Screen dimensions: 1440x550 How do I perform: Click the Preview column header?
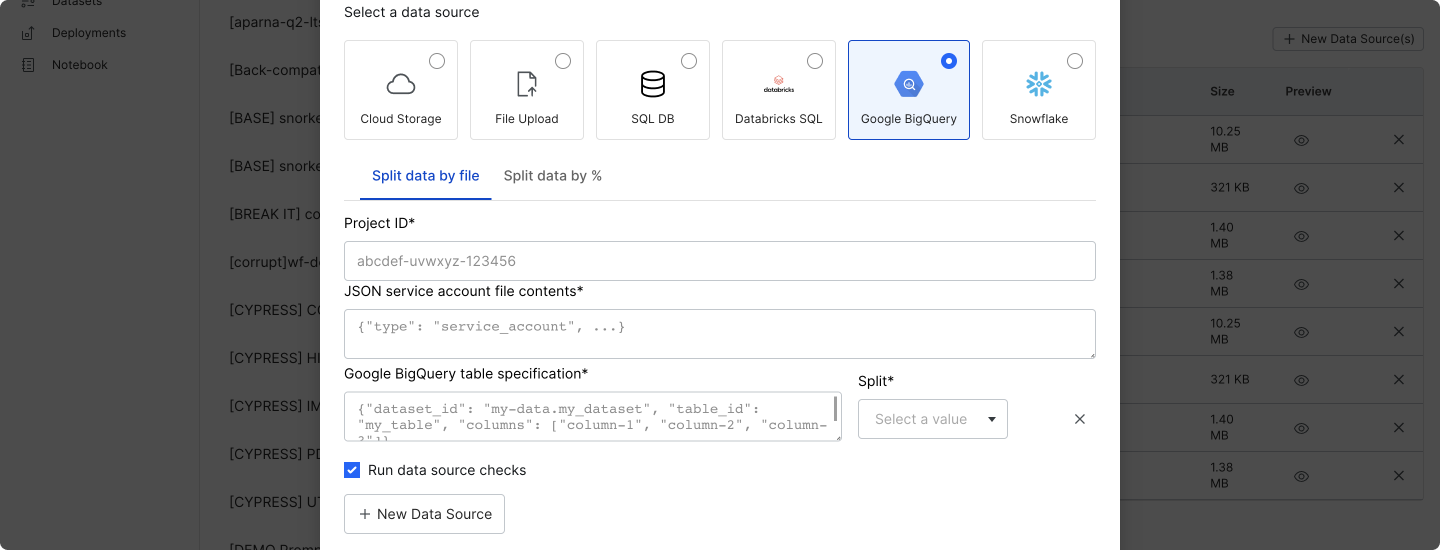point(1308,91)
